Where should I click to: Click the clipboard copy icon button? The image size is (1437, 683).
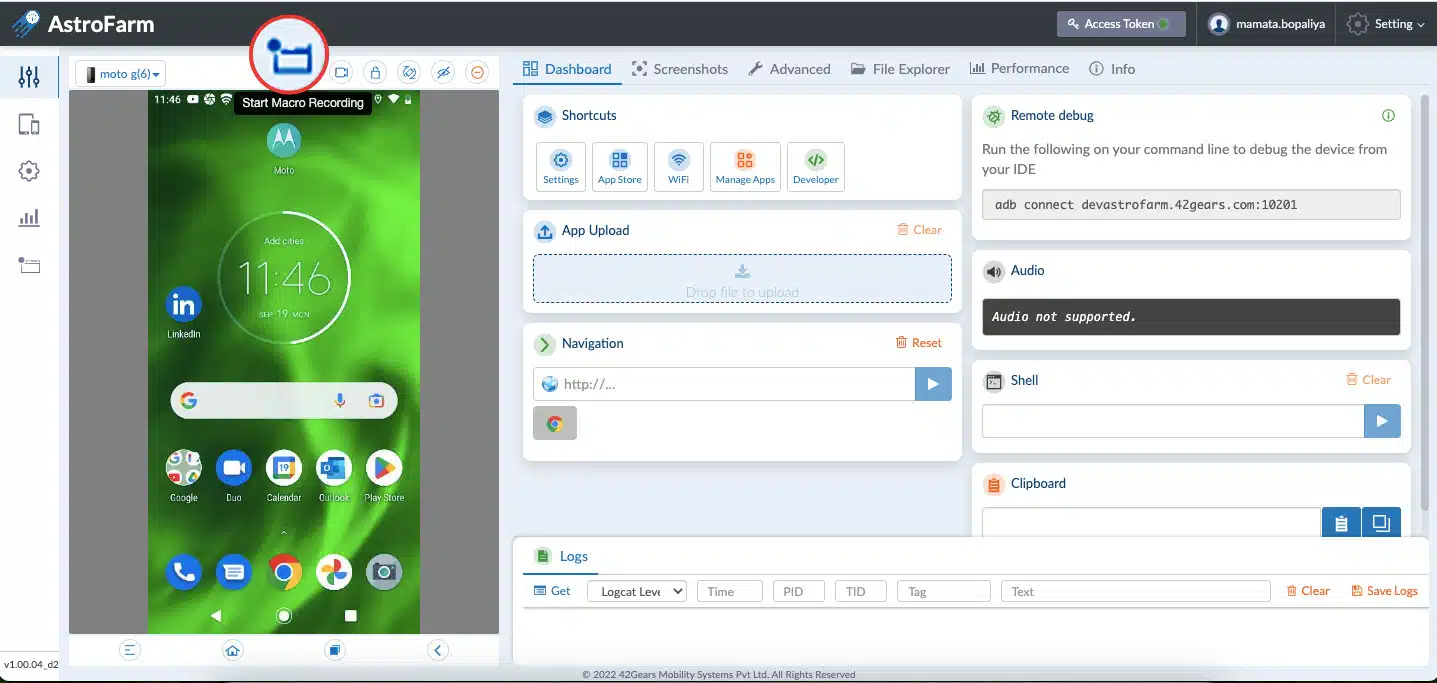click(x=1381, y=522)
